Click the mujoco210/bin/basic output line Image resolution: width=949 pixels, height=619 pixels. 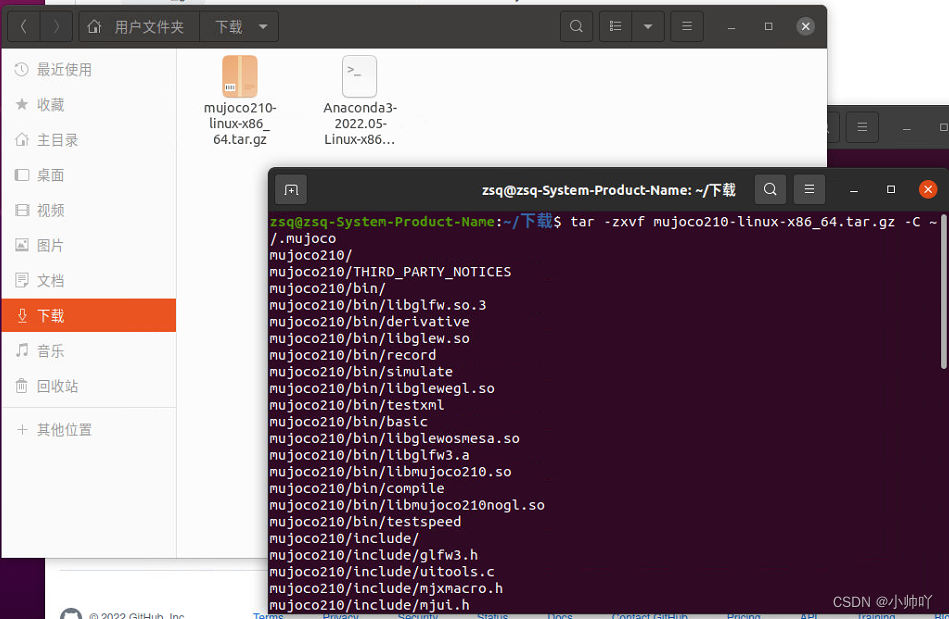[x=349, y=422]
